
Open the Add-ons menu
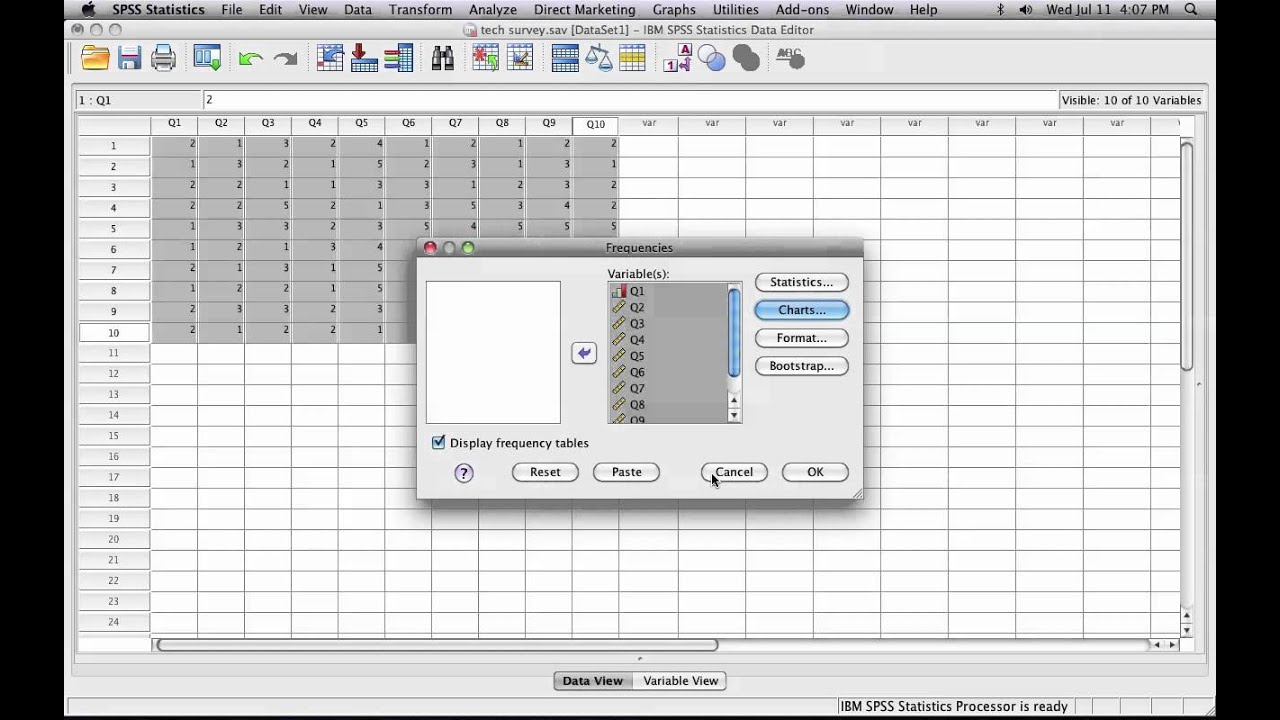pos(802,10)
